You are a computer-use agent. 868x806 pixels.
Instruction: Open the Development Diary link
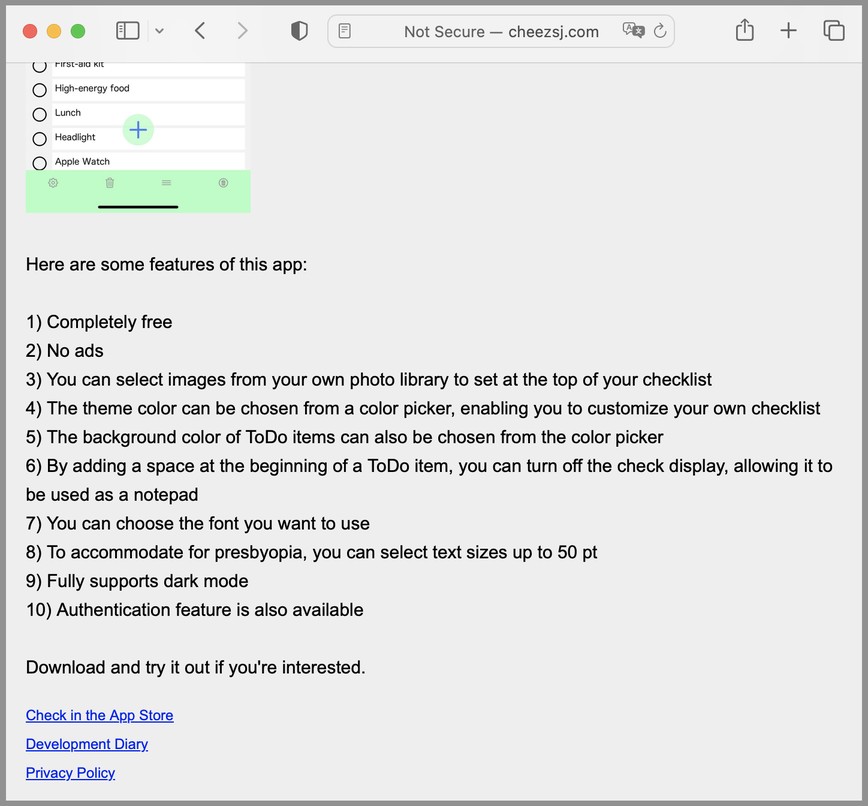coord(87,744)
